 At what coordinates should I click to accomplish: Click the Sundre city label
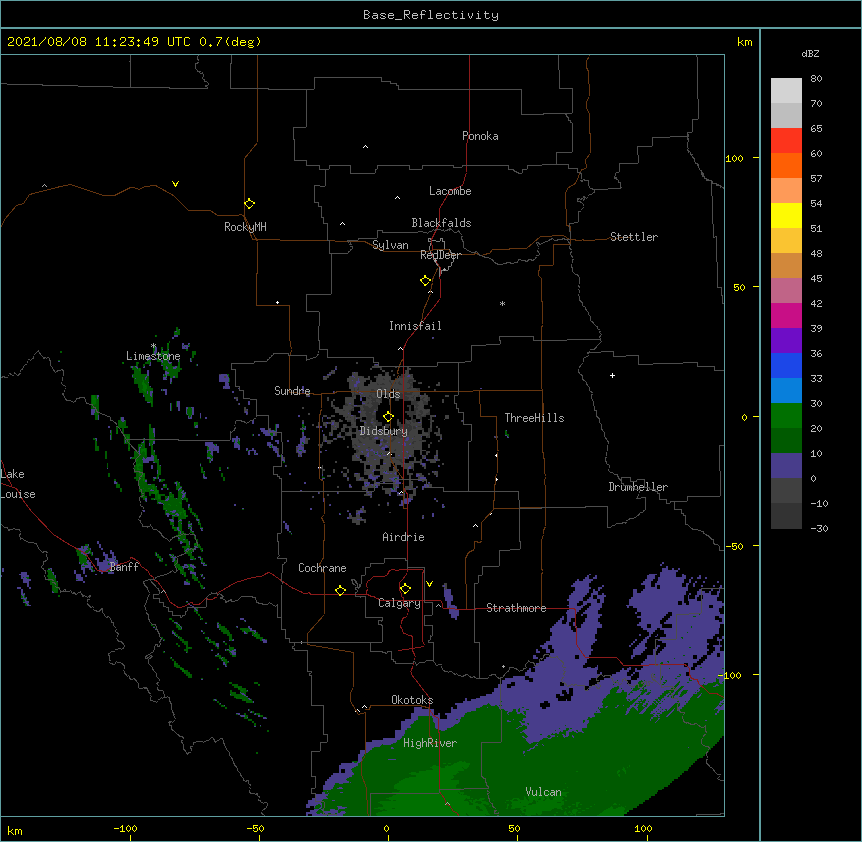(x=292, y=391)
